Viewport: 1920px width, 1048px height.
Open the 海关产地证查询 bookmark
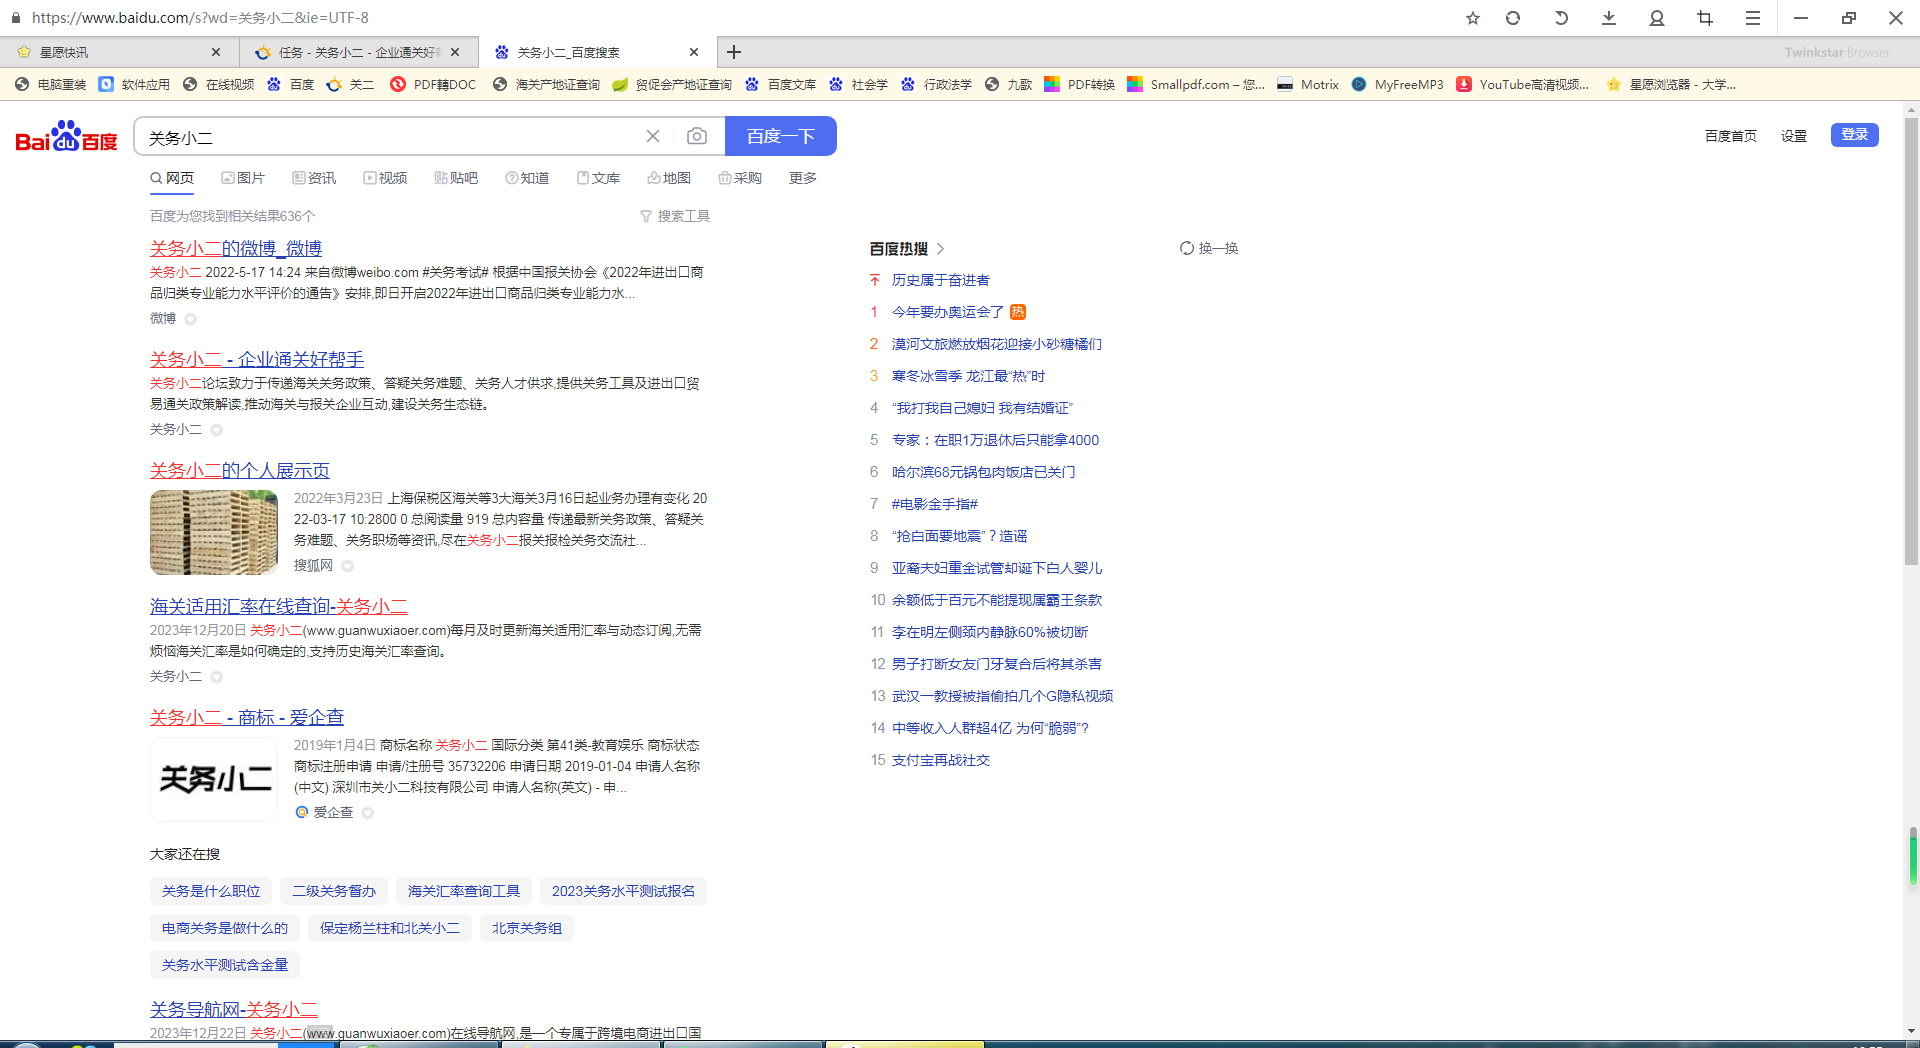(x=546, y=84)
